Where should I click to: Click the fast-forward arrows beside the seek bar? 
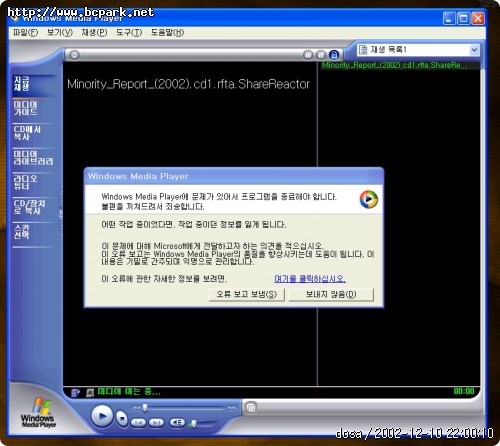coord(232,408)
